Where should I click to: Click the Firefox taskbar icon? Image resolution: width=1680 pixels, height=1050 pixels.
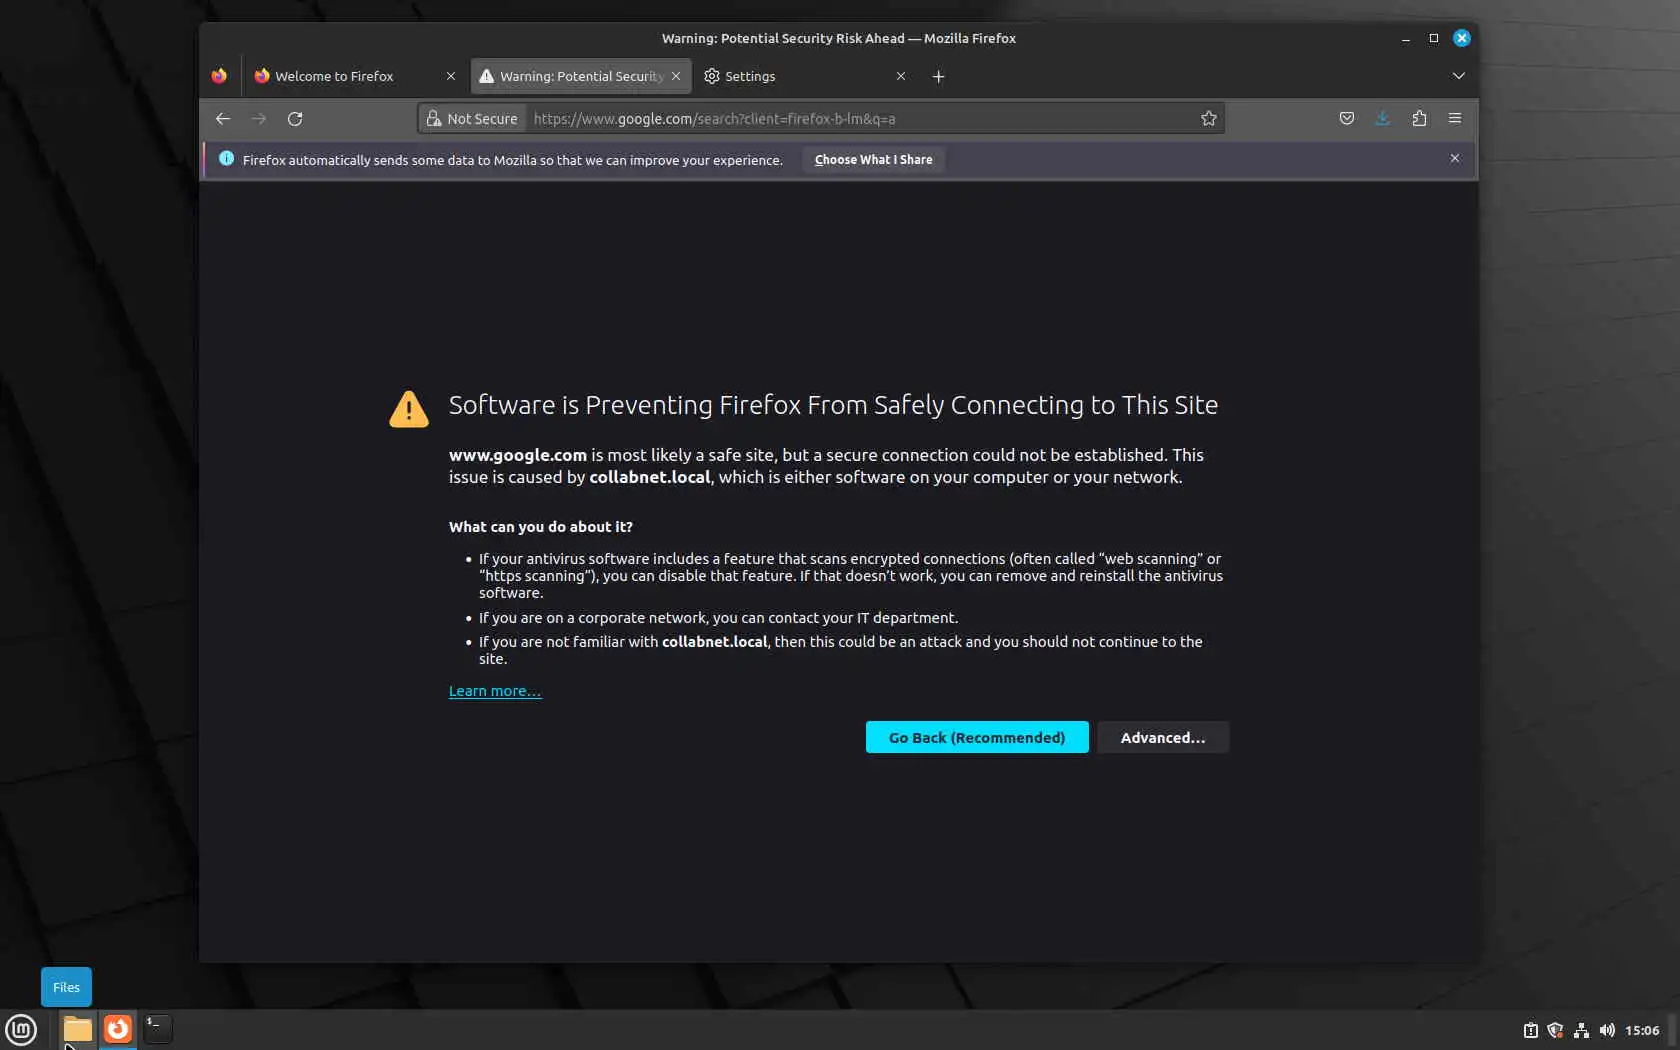(118, 1029)
